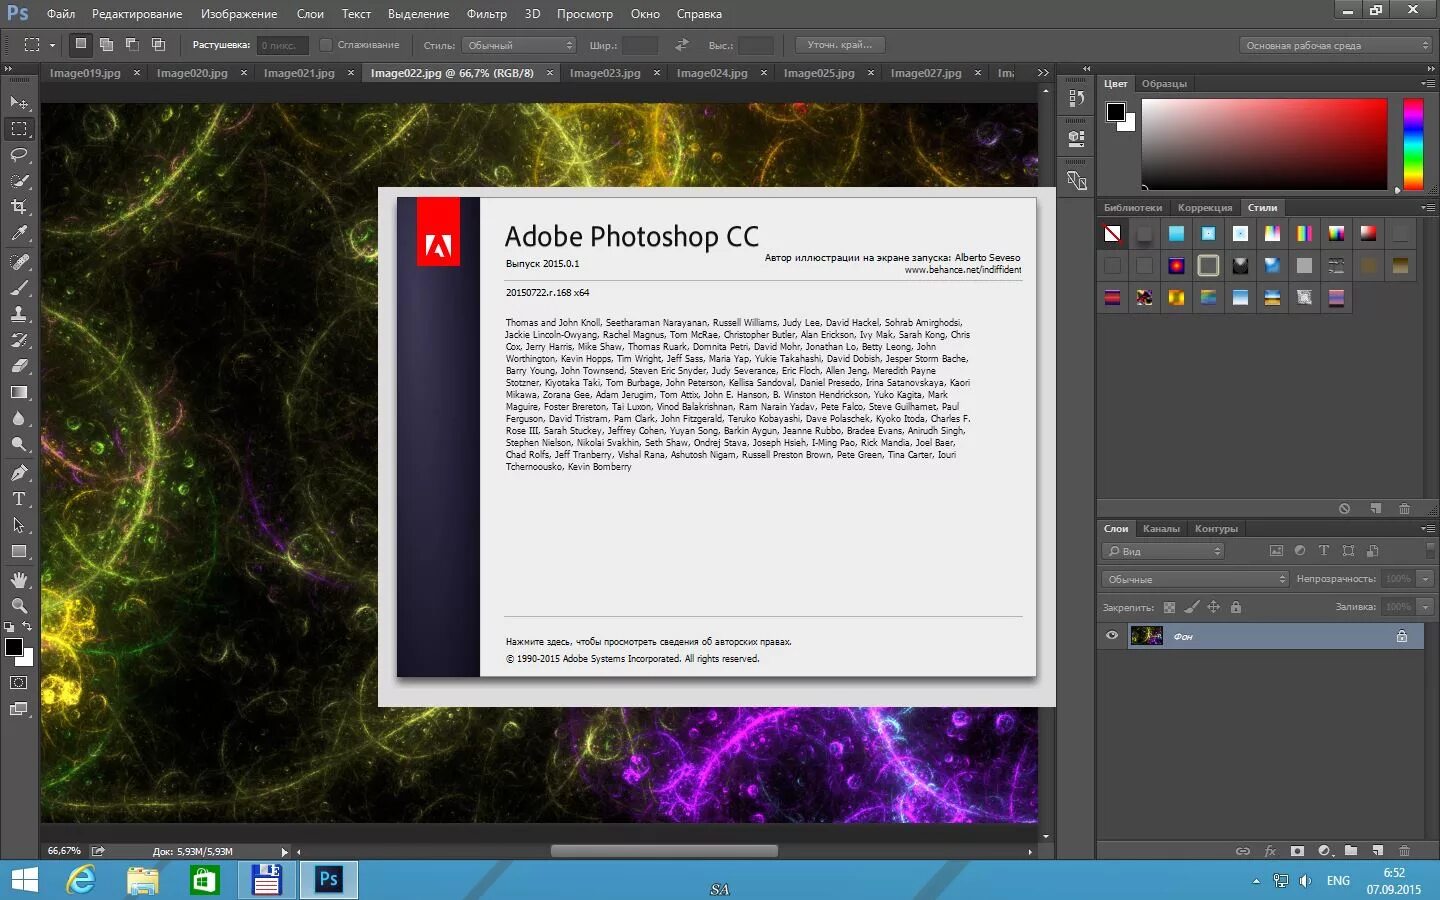Create a new layer group folder
Screen dimensions: 1440x900
click(x=1351, y=851)
